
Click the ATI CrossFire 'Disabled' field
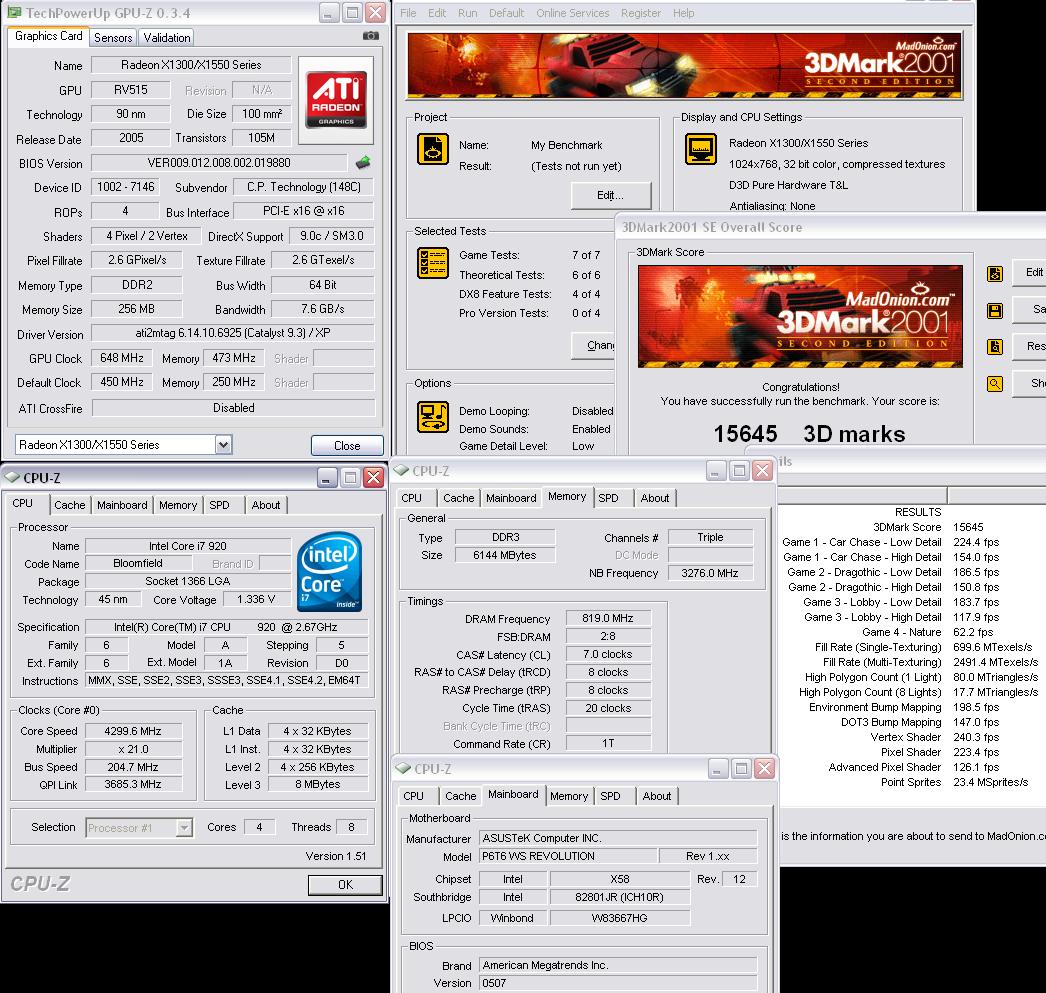(x=233, y=407)
